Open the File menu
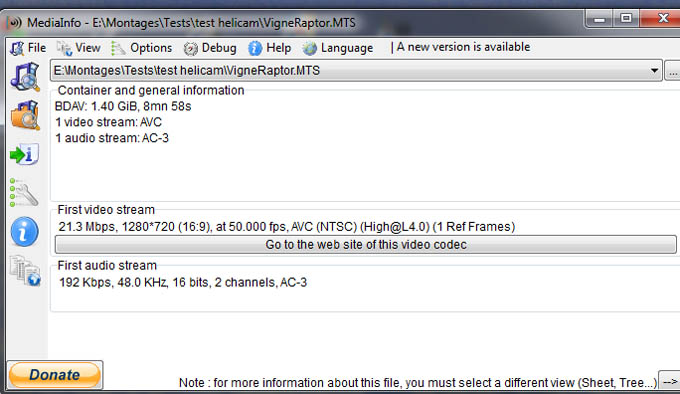Screen dimensions: 680x394 [x=29, y=48]
